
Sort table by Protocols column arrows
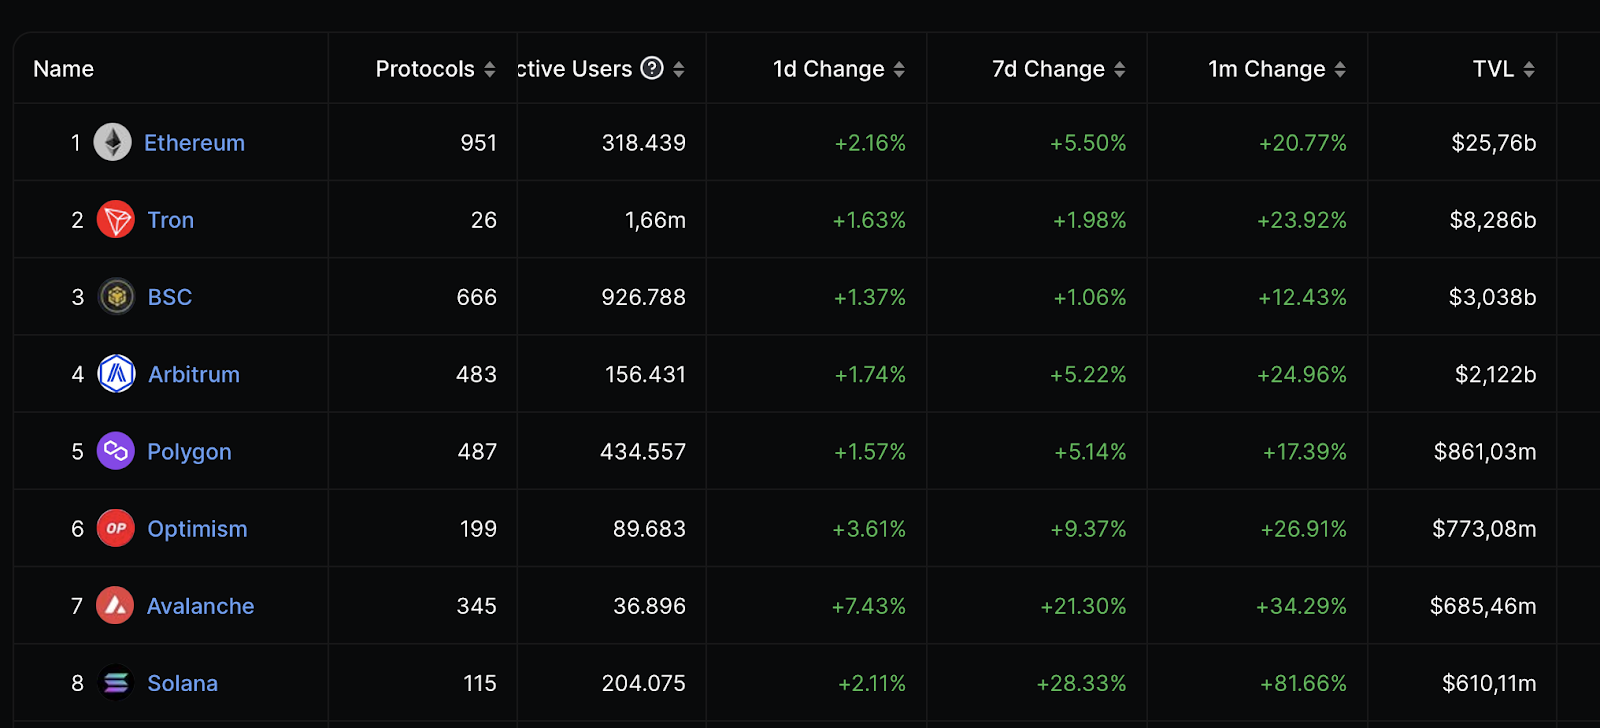click(490, 69)
